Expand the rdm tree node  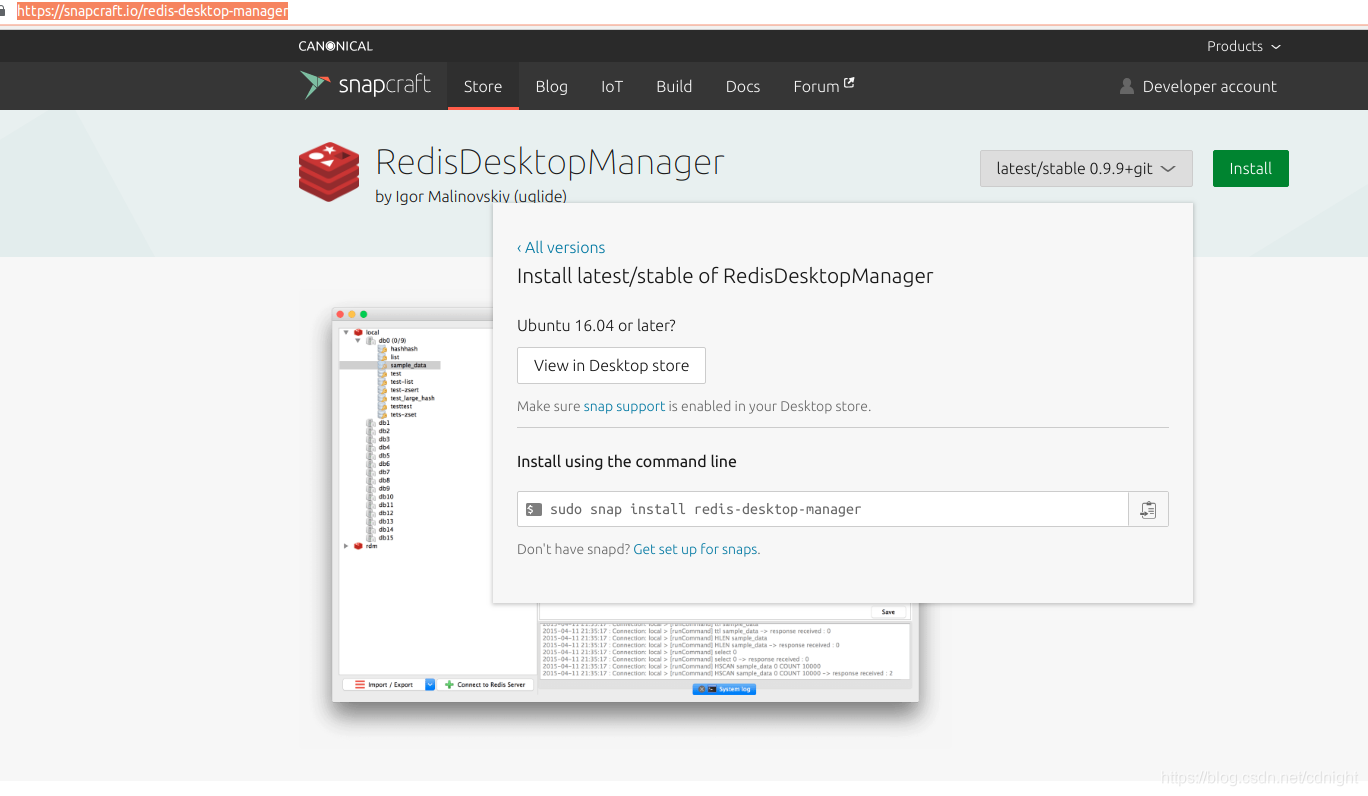tap(346, 546)
